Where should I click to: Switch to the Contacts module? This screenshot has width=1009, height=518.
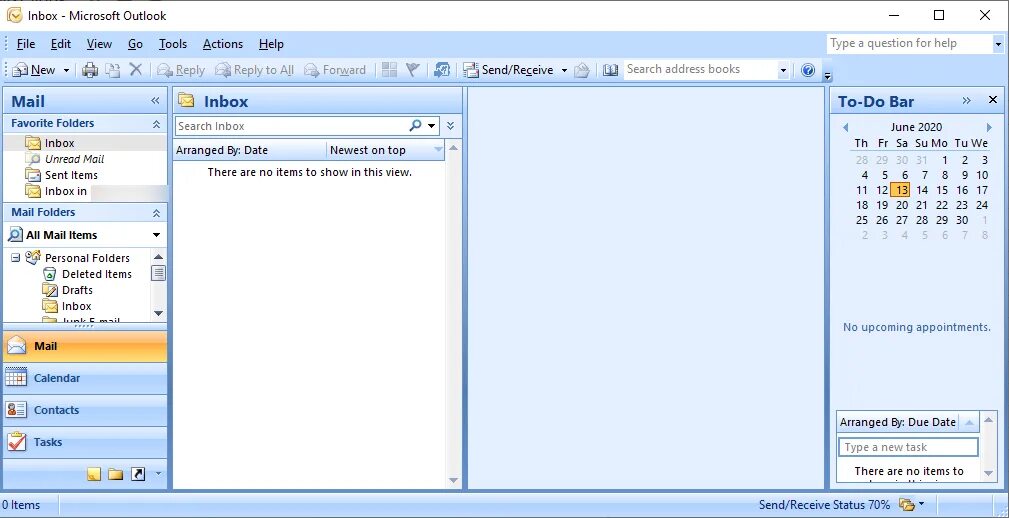click(85, 411)
